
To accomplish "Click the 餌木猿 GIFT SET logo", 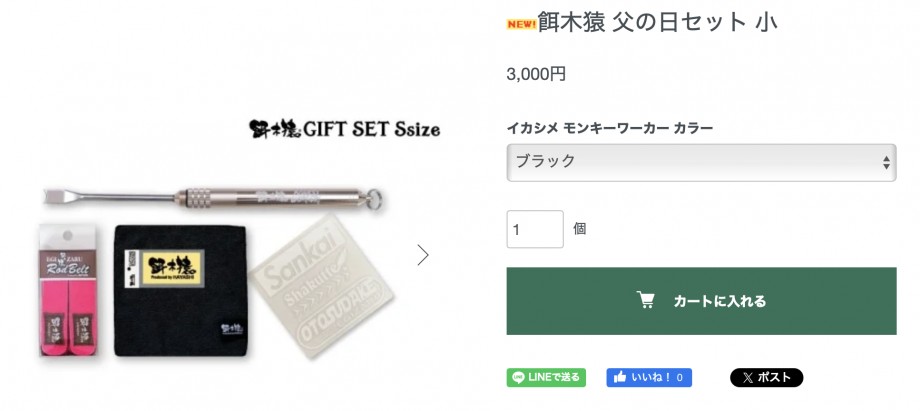I will pos(344,129).
